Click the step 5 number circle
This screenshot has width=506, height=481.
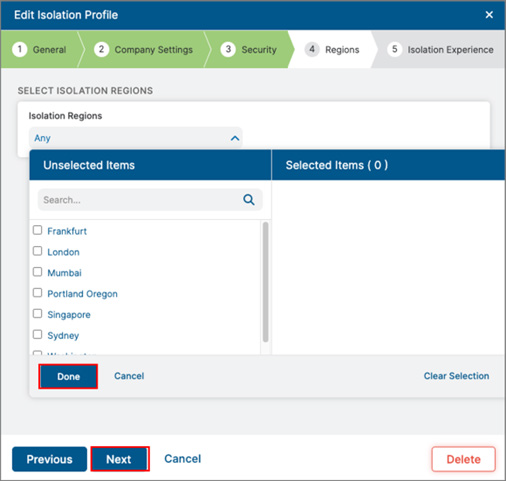(x=394, y=49)
